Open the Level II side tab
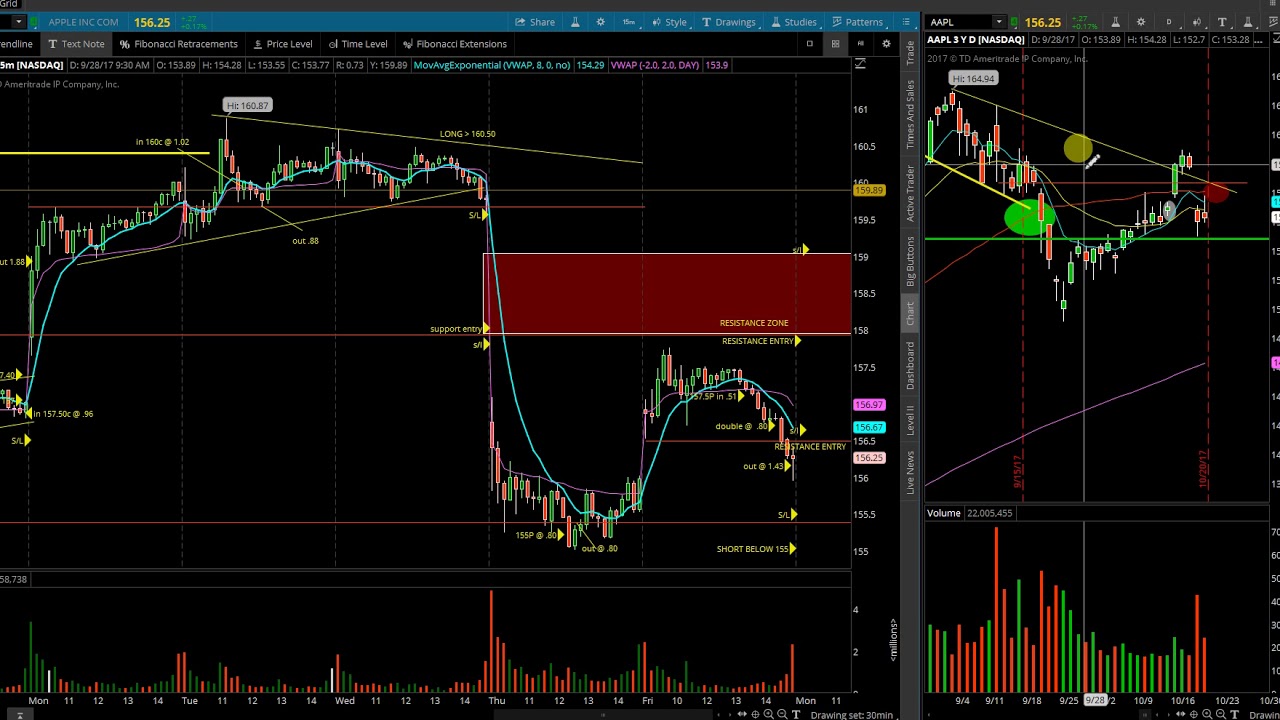Screen dimensions: 1280x720 click(x=910, y=421)
